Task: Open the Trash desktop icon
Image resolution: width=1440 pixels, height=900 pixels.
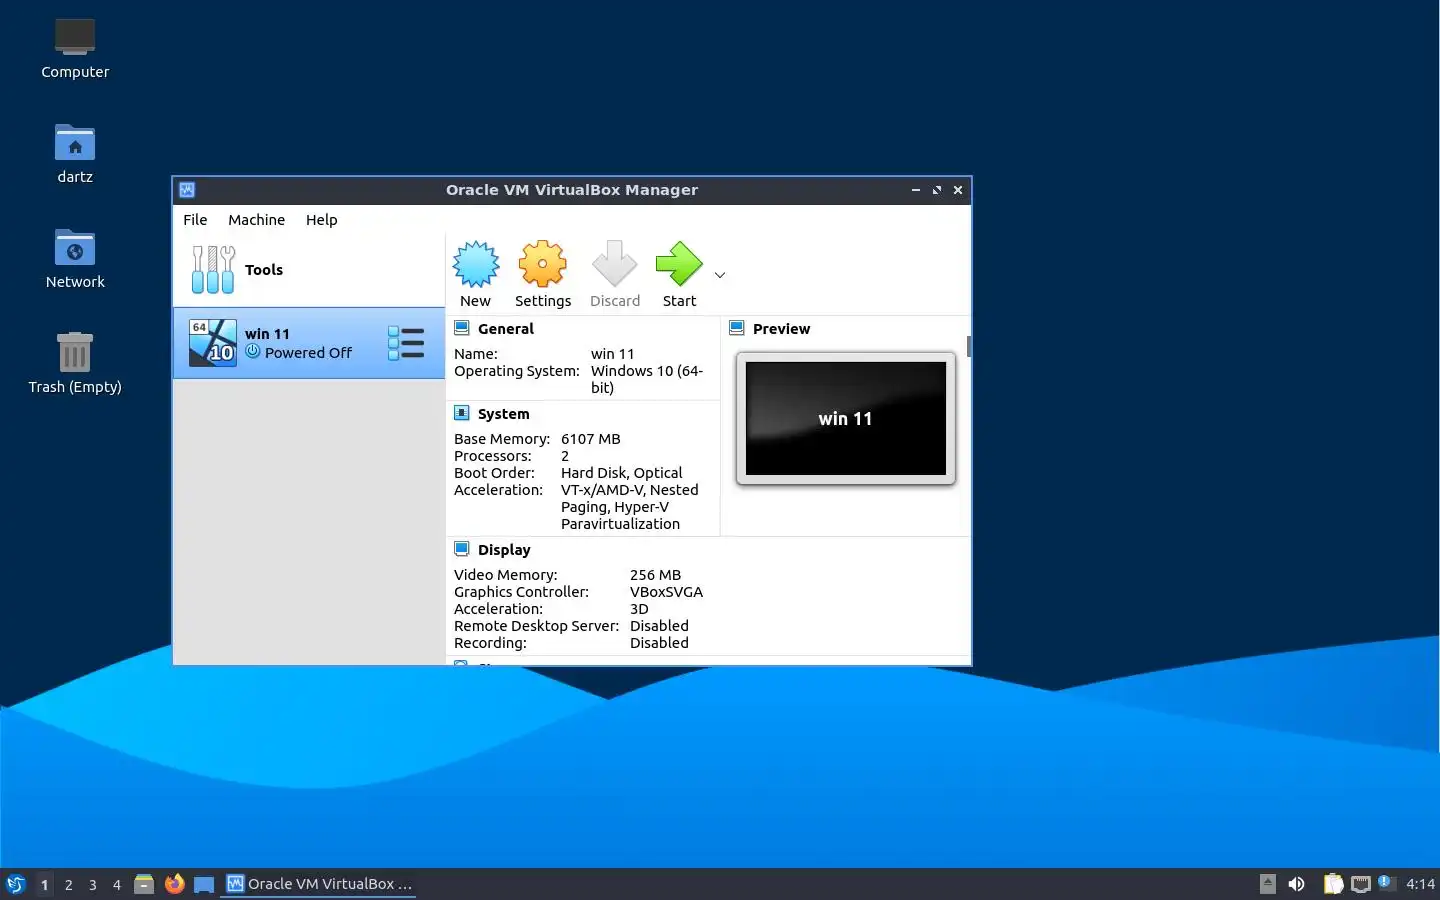Action: (75, 363)
